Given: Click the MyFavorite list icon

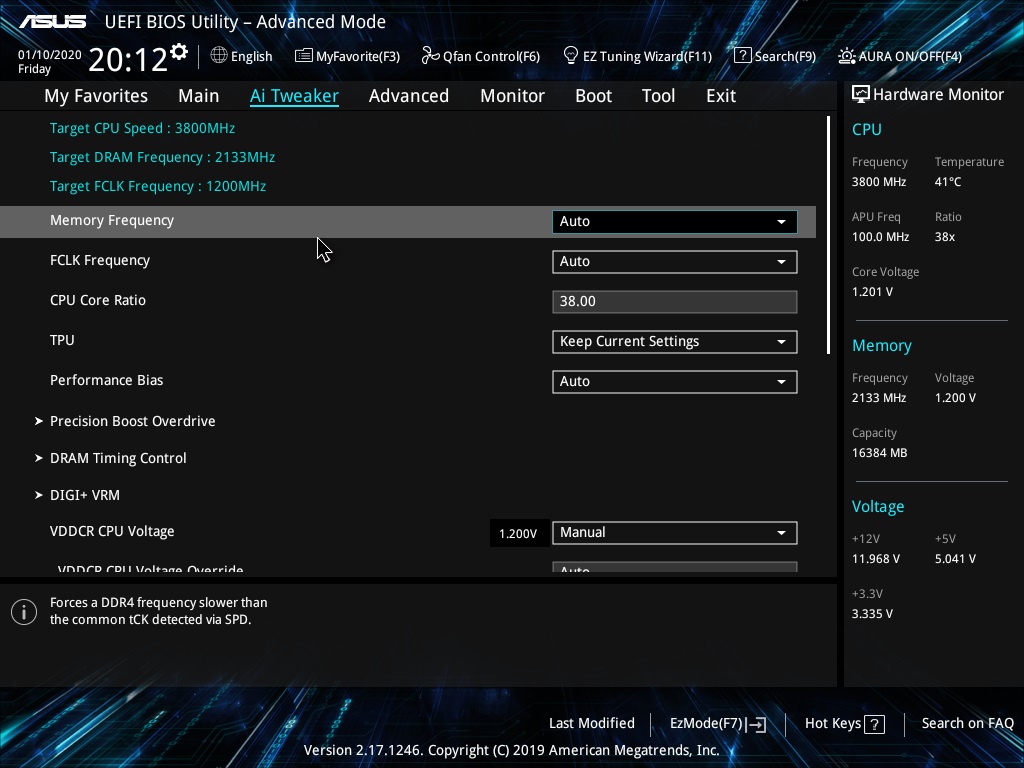Looking at the screenshot, I should click(x=304, y=56).
